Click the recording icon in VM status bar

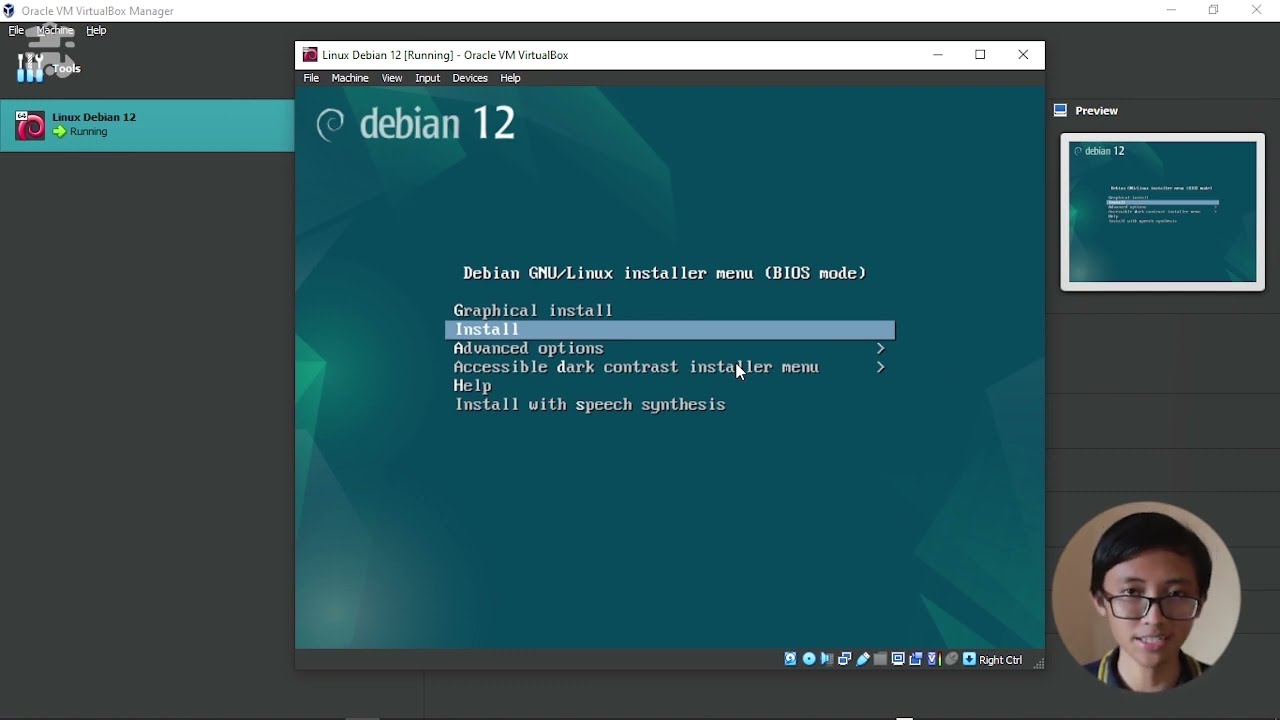[x=915, y=659]
